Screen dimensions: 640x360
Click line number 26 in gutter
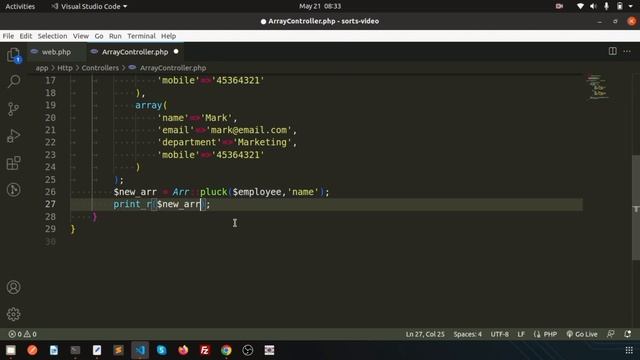[x=51, y=192]
